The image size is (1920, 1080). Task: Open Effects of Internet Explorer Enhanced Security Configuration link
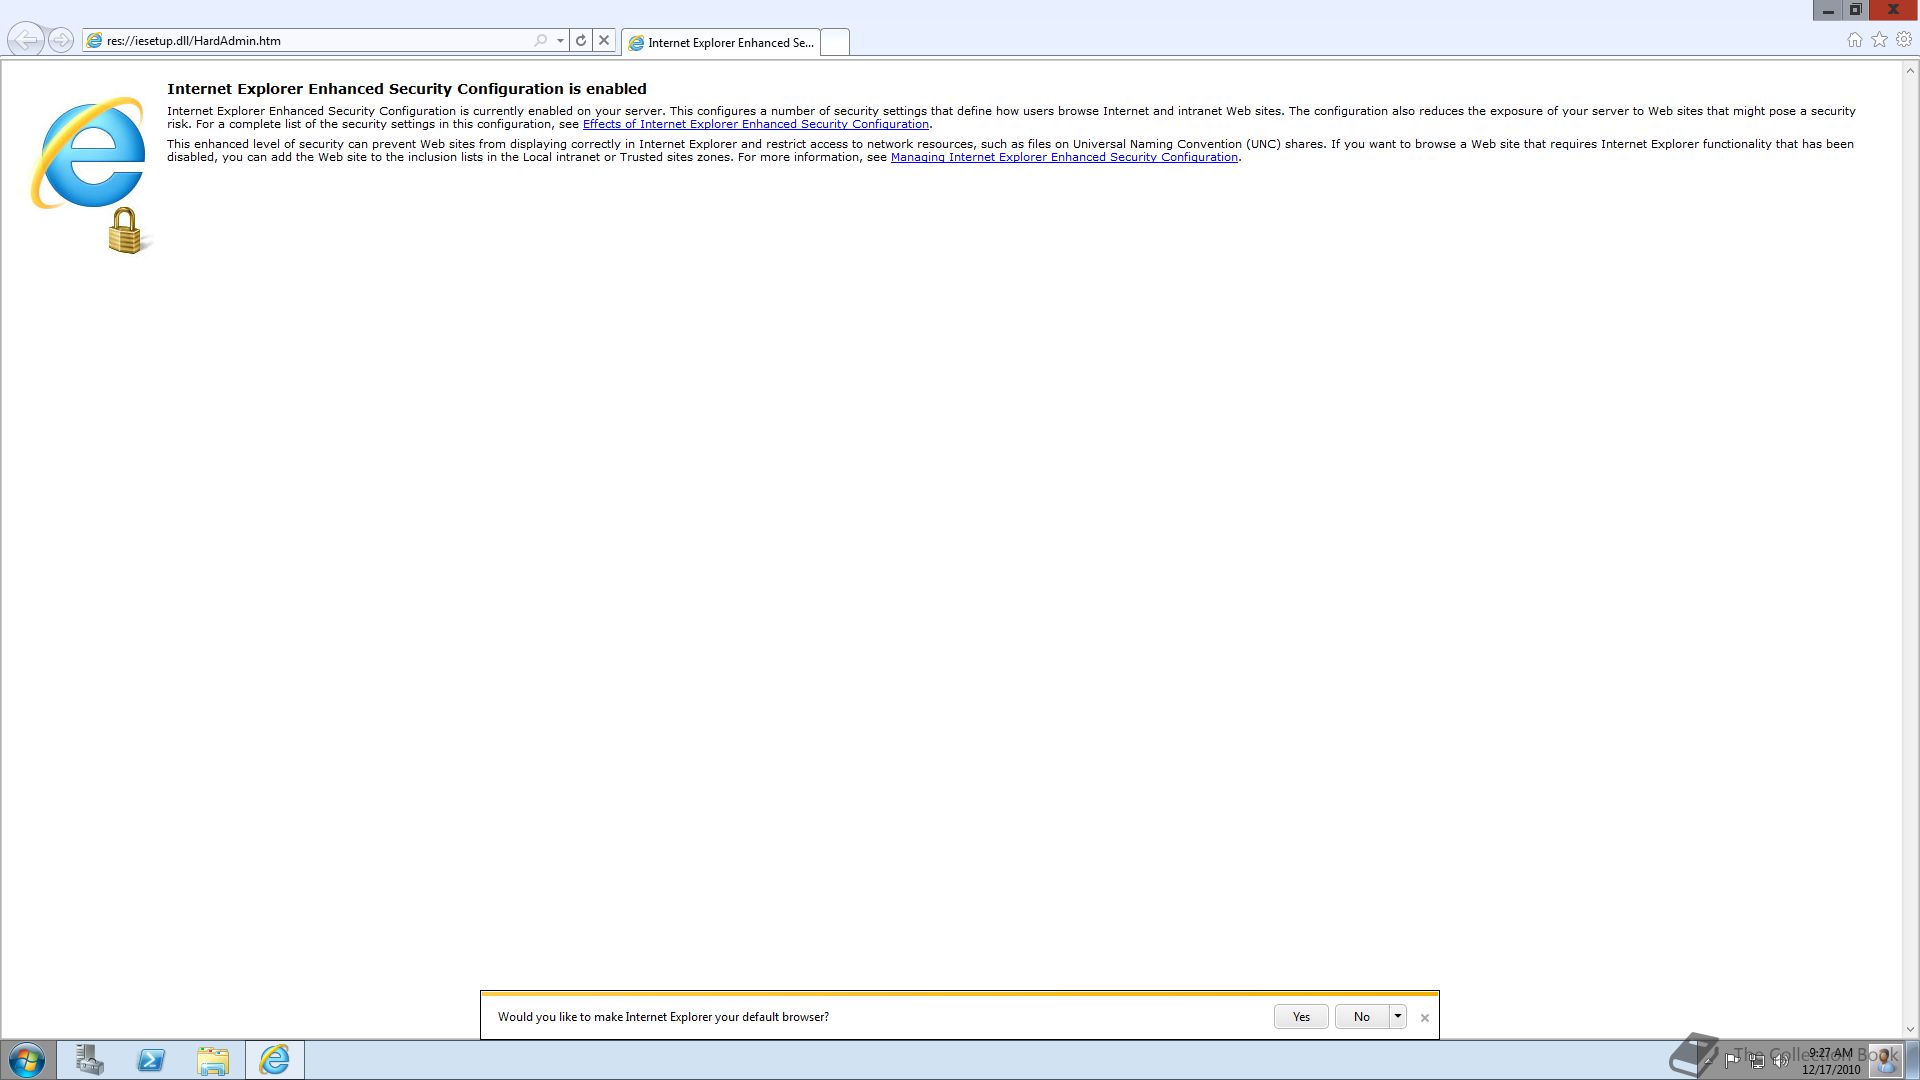(x=756, y=124)
